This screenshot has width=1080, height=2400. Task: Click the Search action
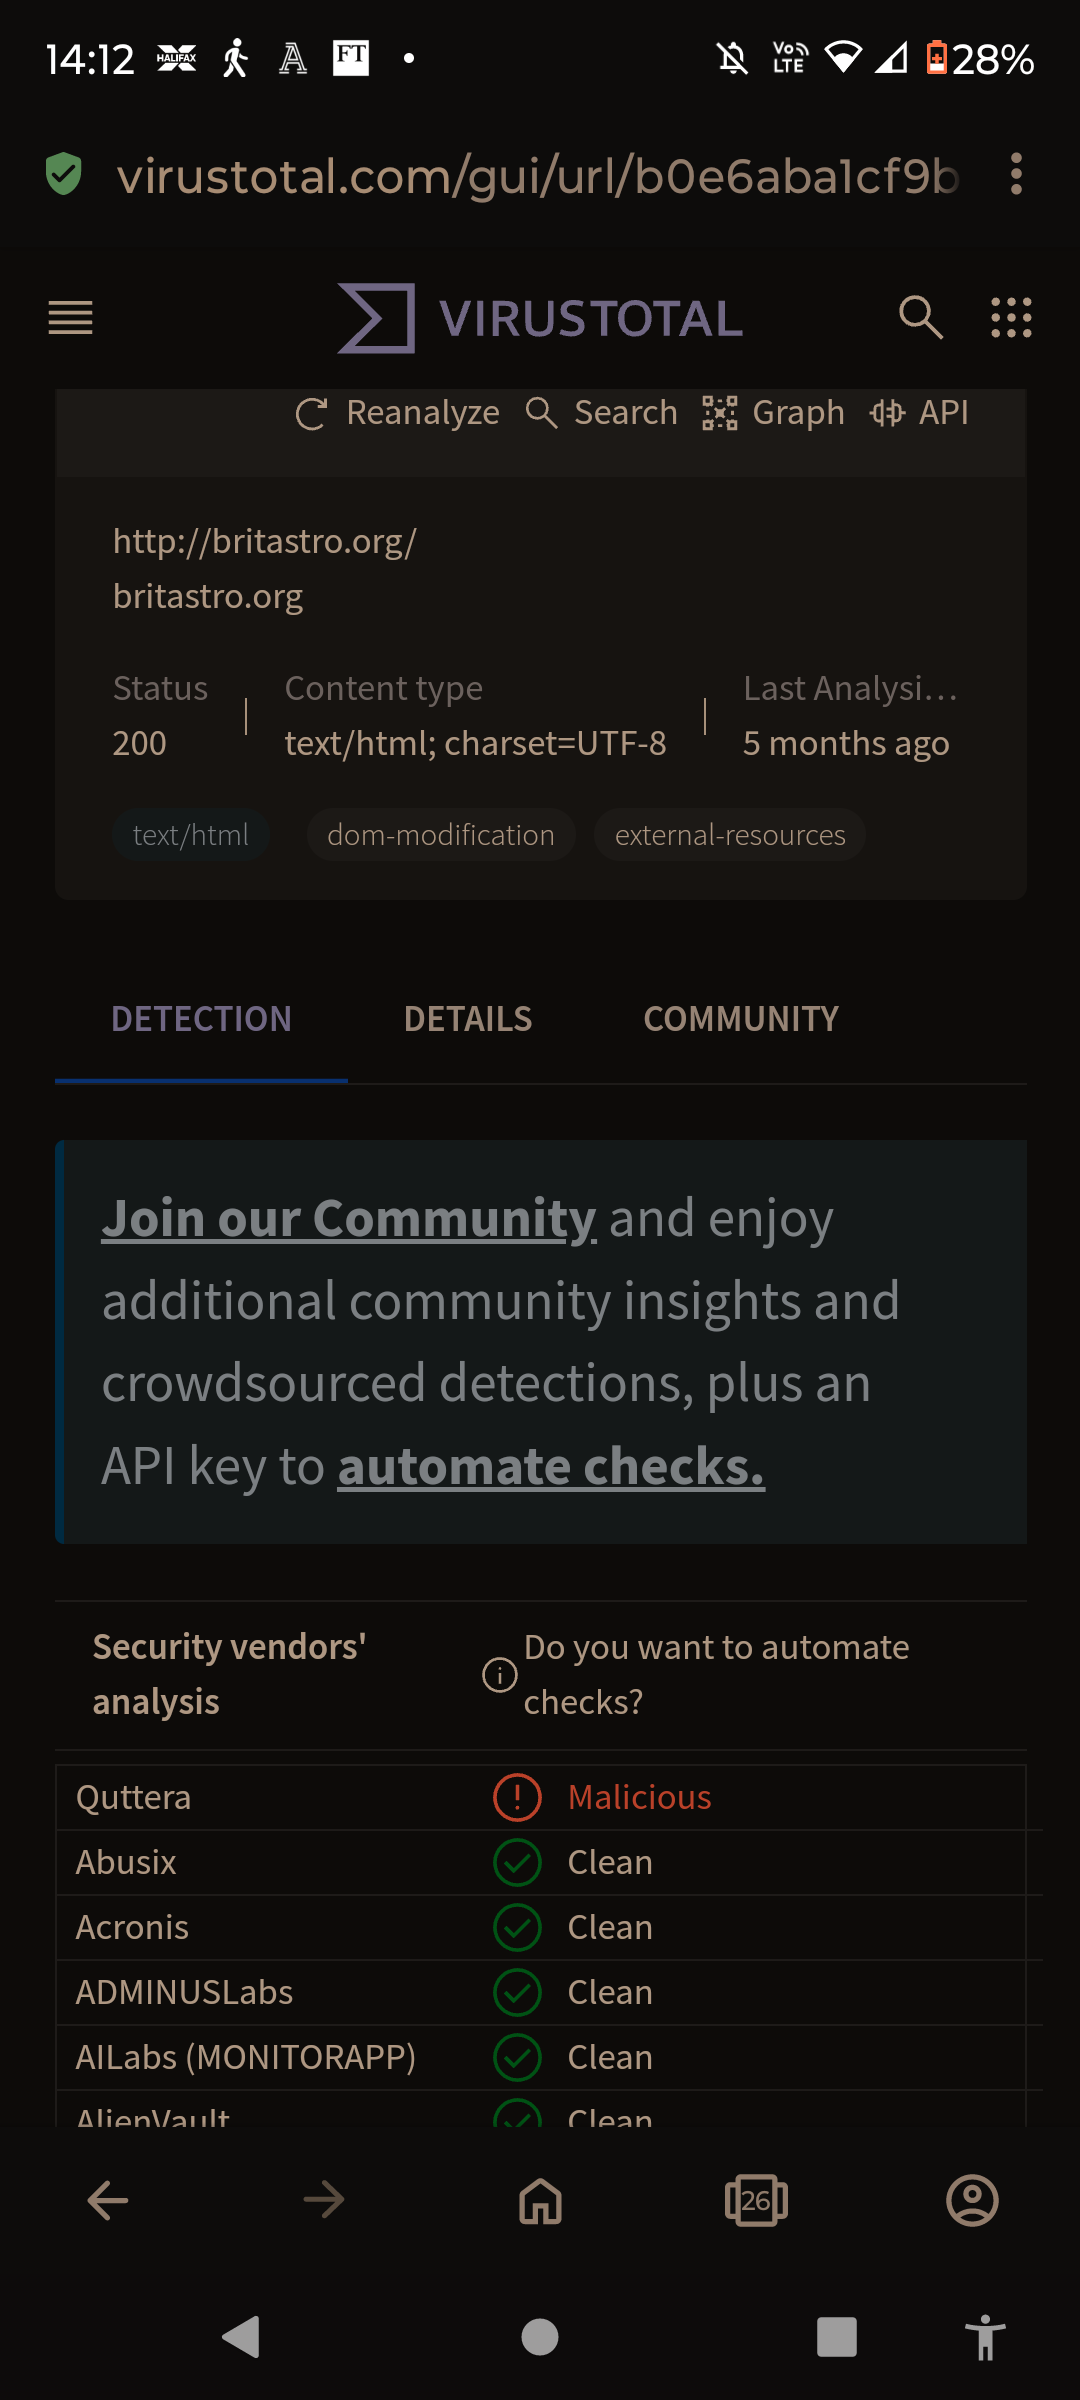click(x=601, y=412)
